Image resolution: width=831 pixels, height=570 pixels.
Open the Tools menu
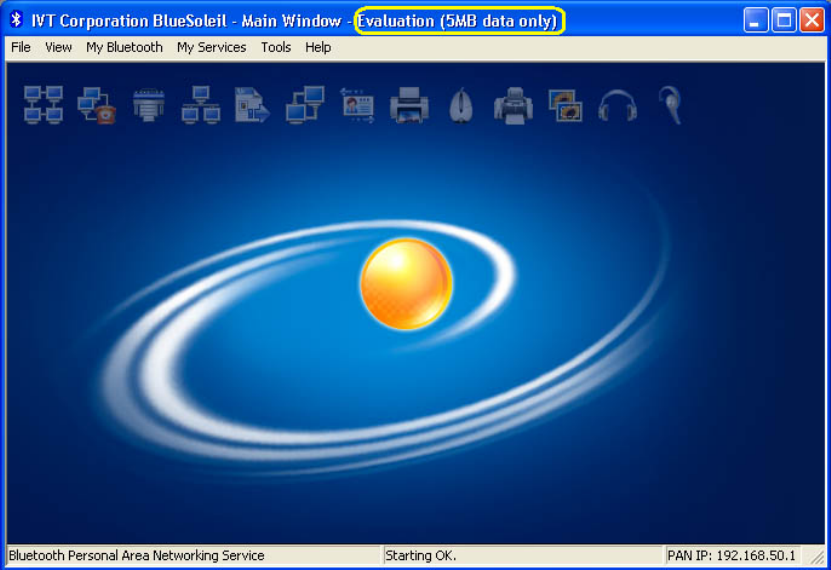[276, 47]
